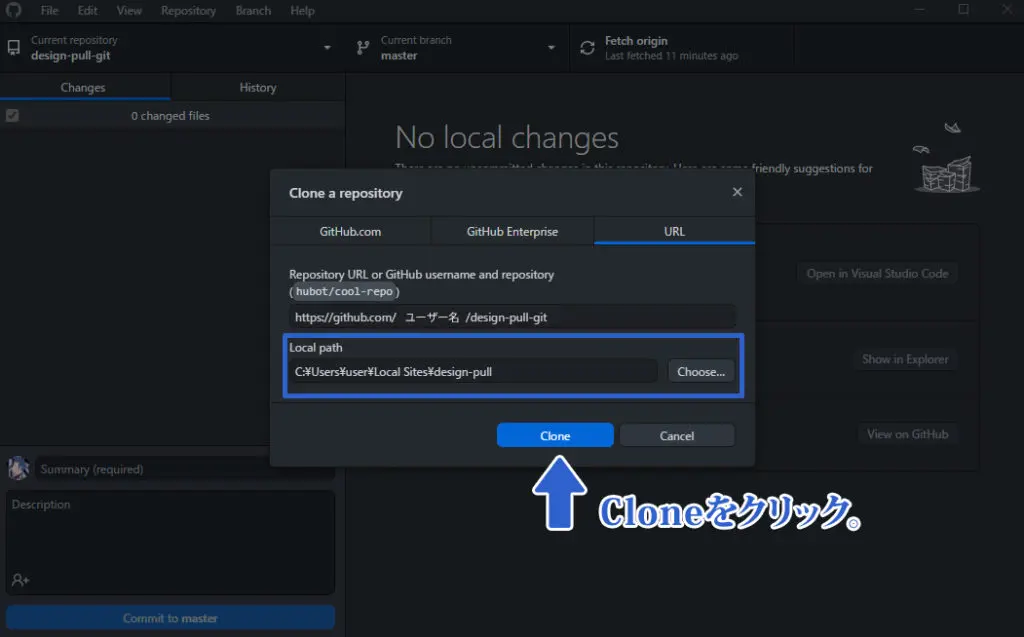1024x637 pixels.
Task: Switch to the GitHub.com tab
Action: point(350,231)
